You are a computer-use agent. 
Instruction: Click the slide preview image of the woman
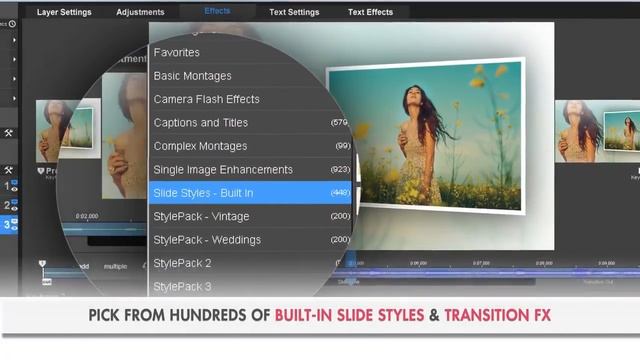click(x=426, y=136)
